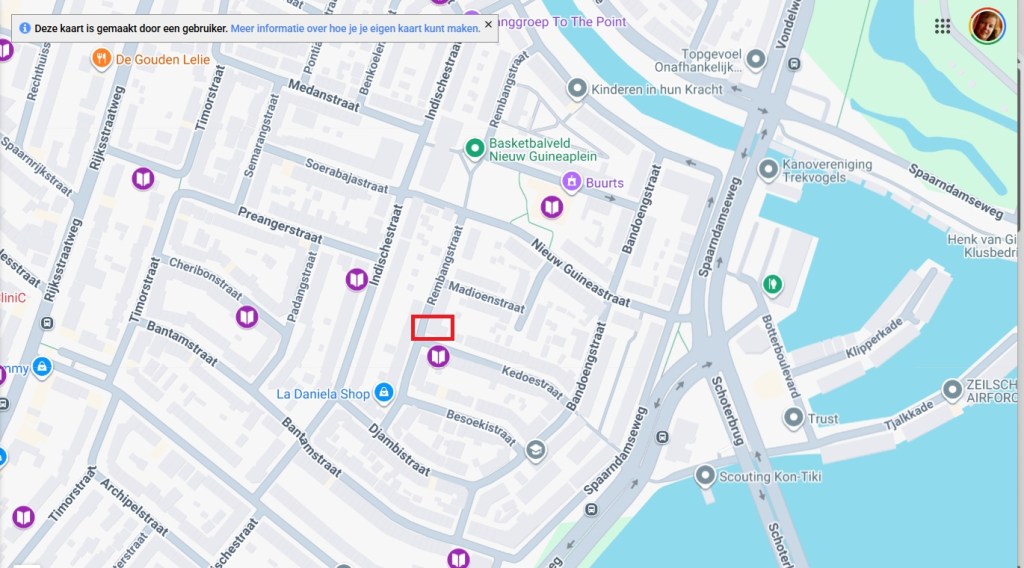This screenshot has width=1024, height=568.
Task: Open 'Meer informatie over hoe je je eigen kaart' link
Action: 355,29
